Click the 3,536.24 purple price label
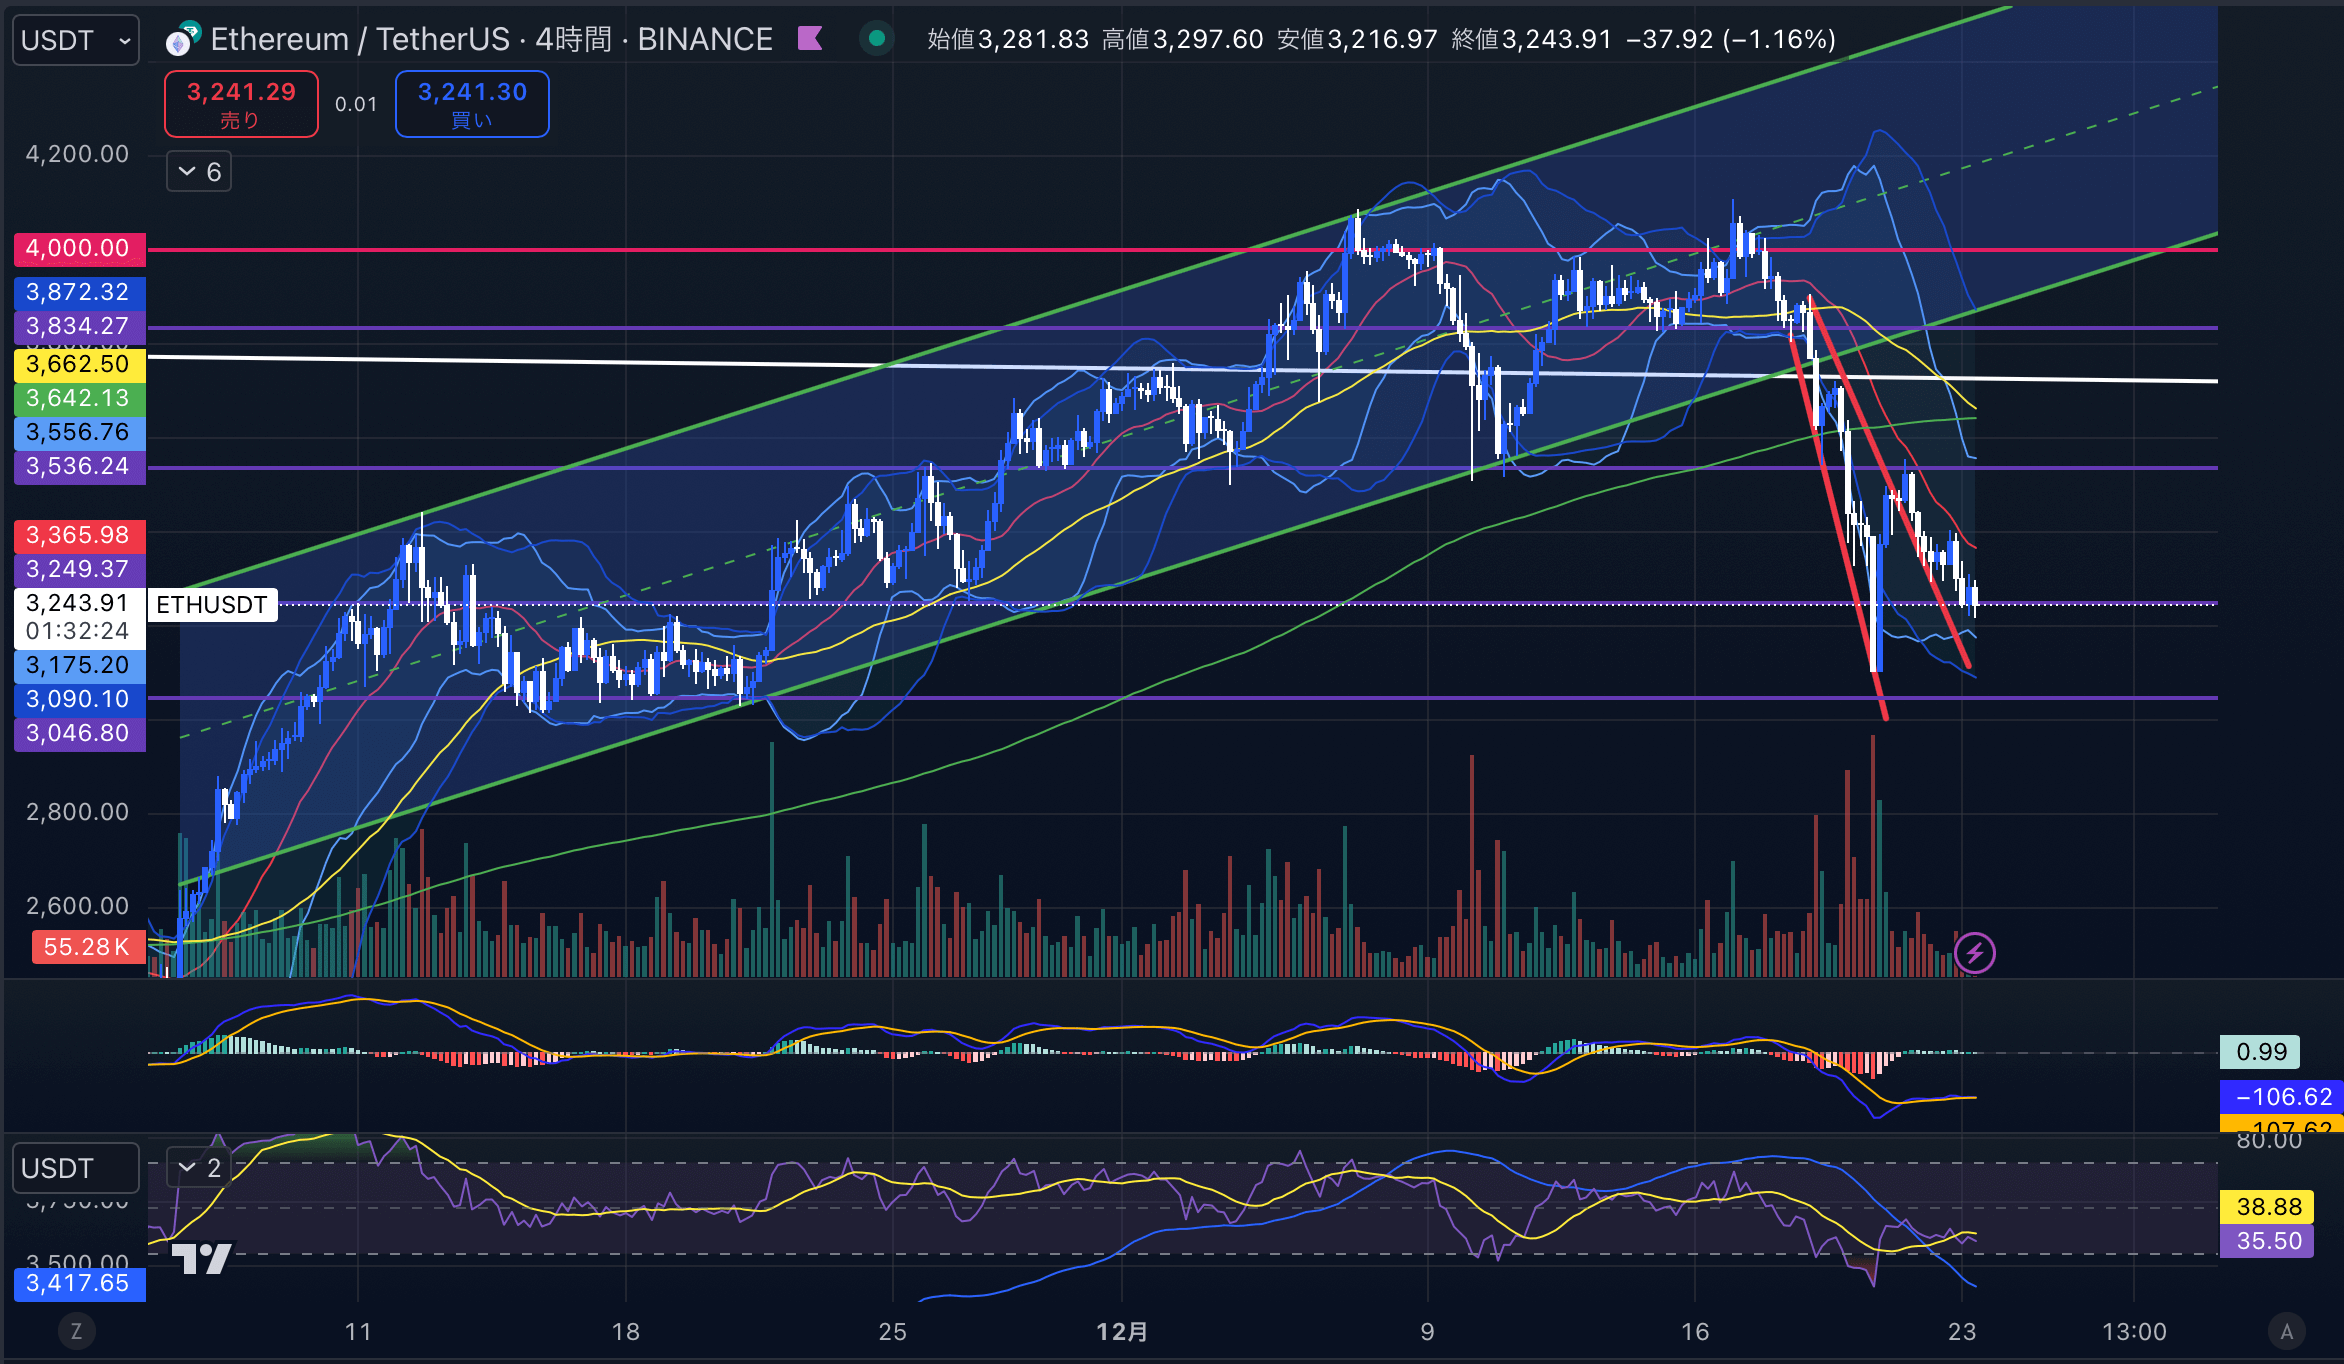The image size is (2344, 1364). point(79,466)
